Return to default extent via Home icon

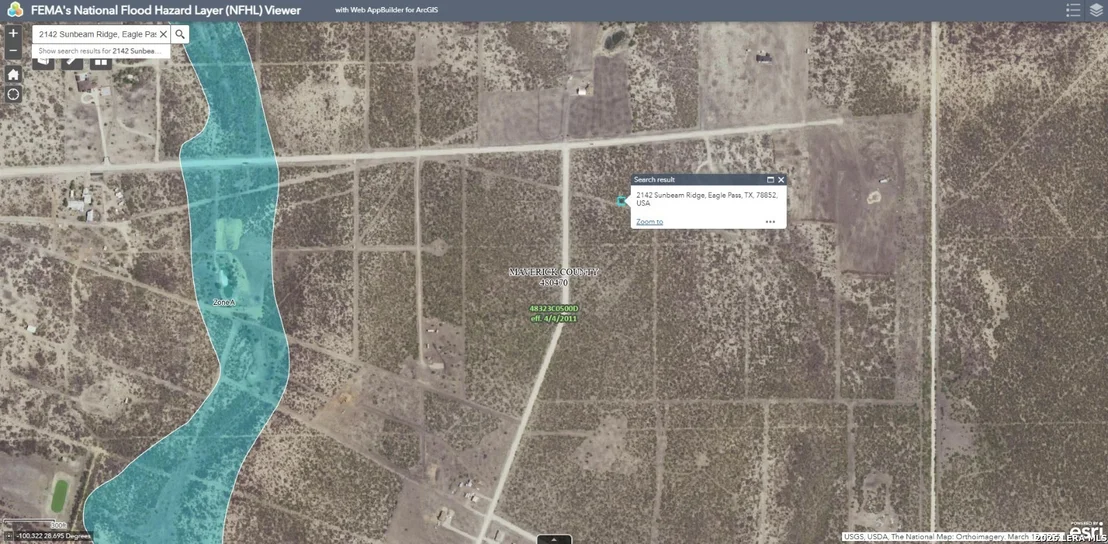[13, 74]
